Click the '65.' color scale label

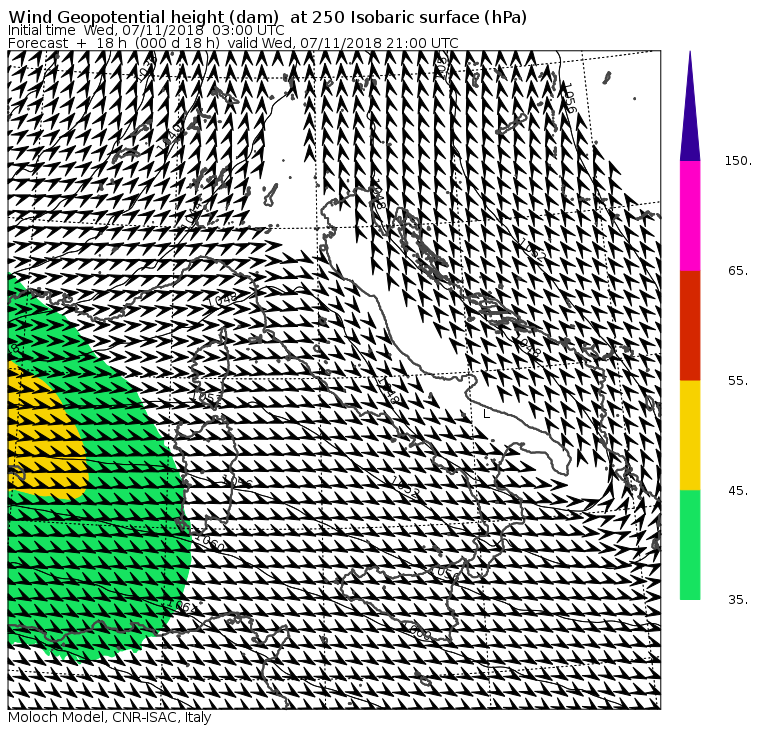click(738, 270)
